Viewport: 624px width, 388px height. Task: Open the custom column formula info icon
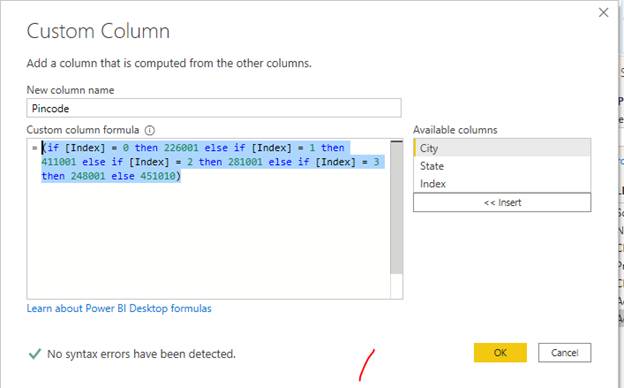150,130
